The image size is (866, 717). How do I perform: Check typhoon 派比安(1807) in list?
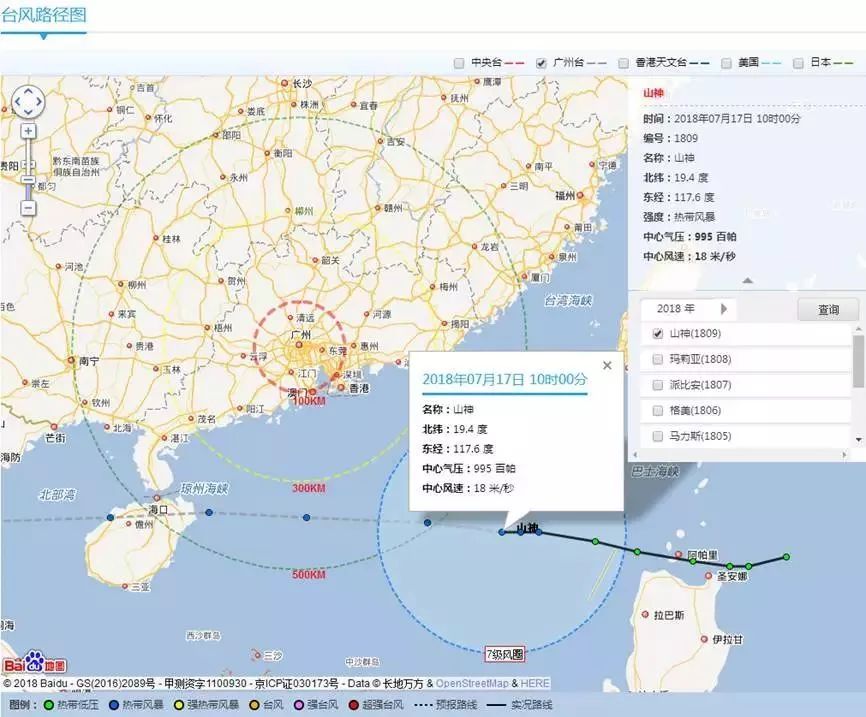657,385
